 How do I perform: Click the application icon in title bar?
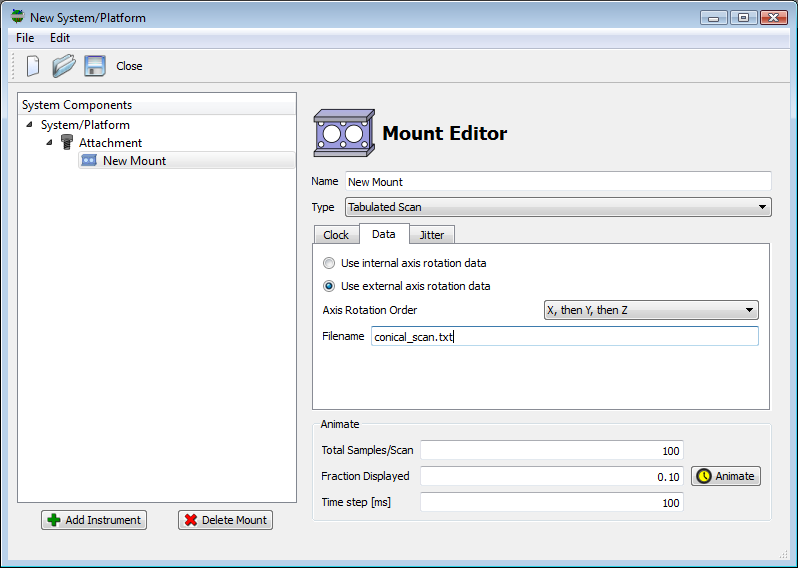tap(18, 17)
